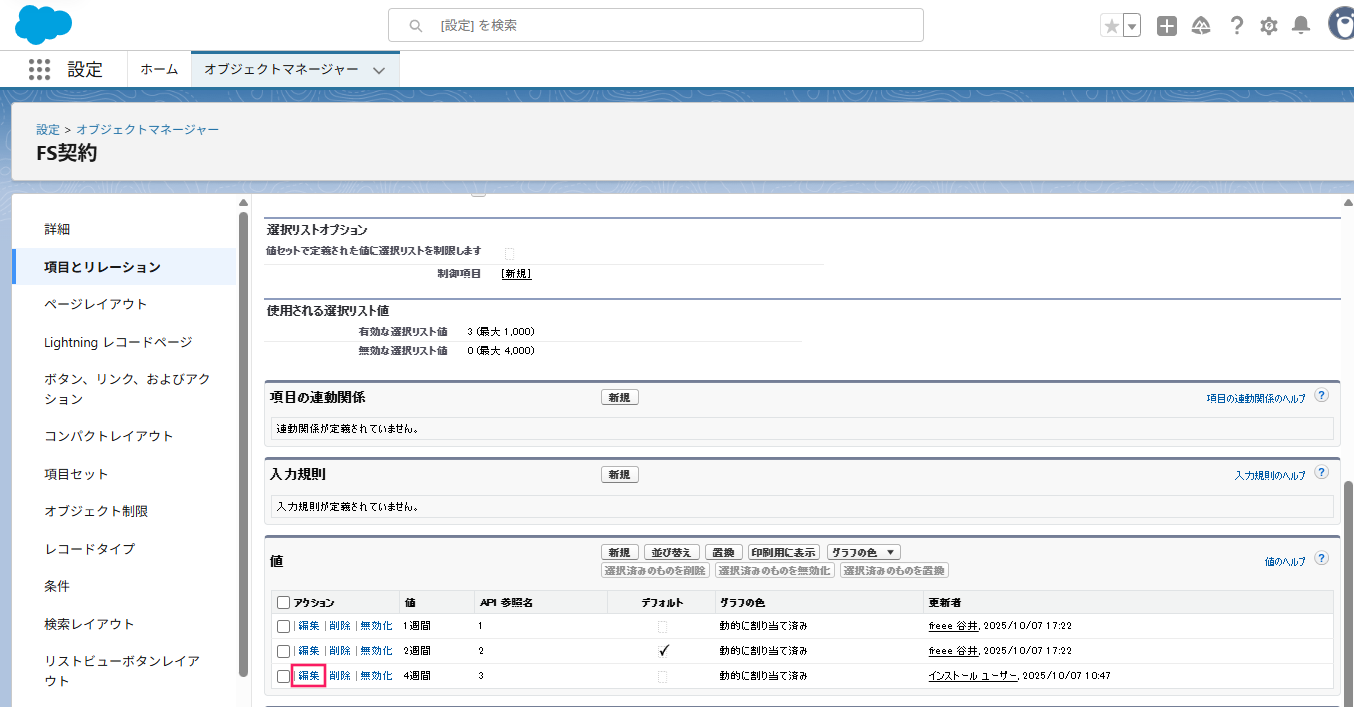The image size is (1354, 707).
Task: Open the user profile avatar
Action: tap(1341, 25)
